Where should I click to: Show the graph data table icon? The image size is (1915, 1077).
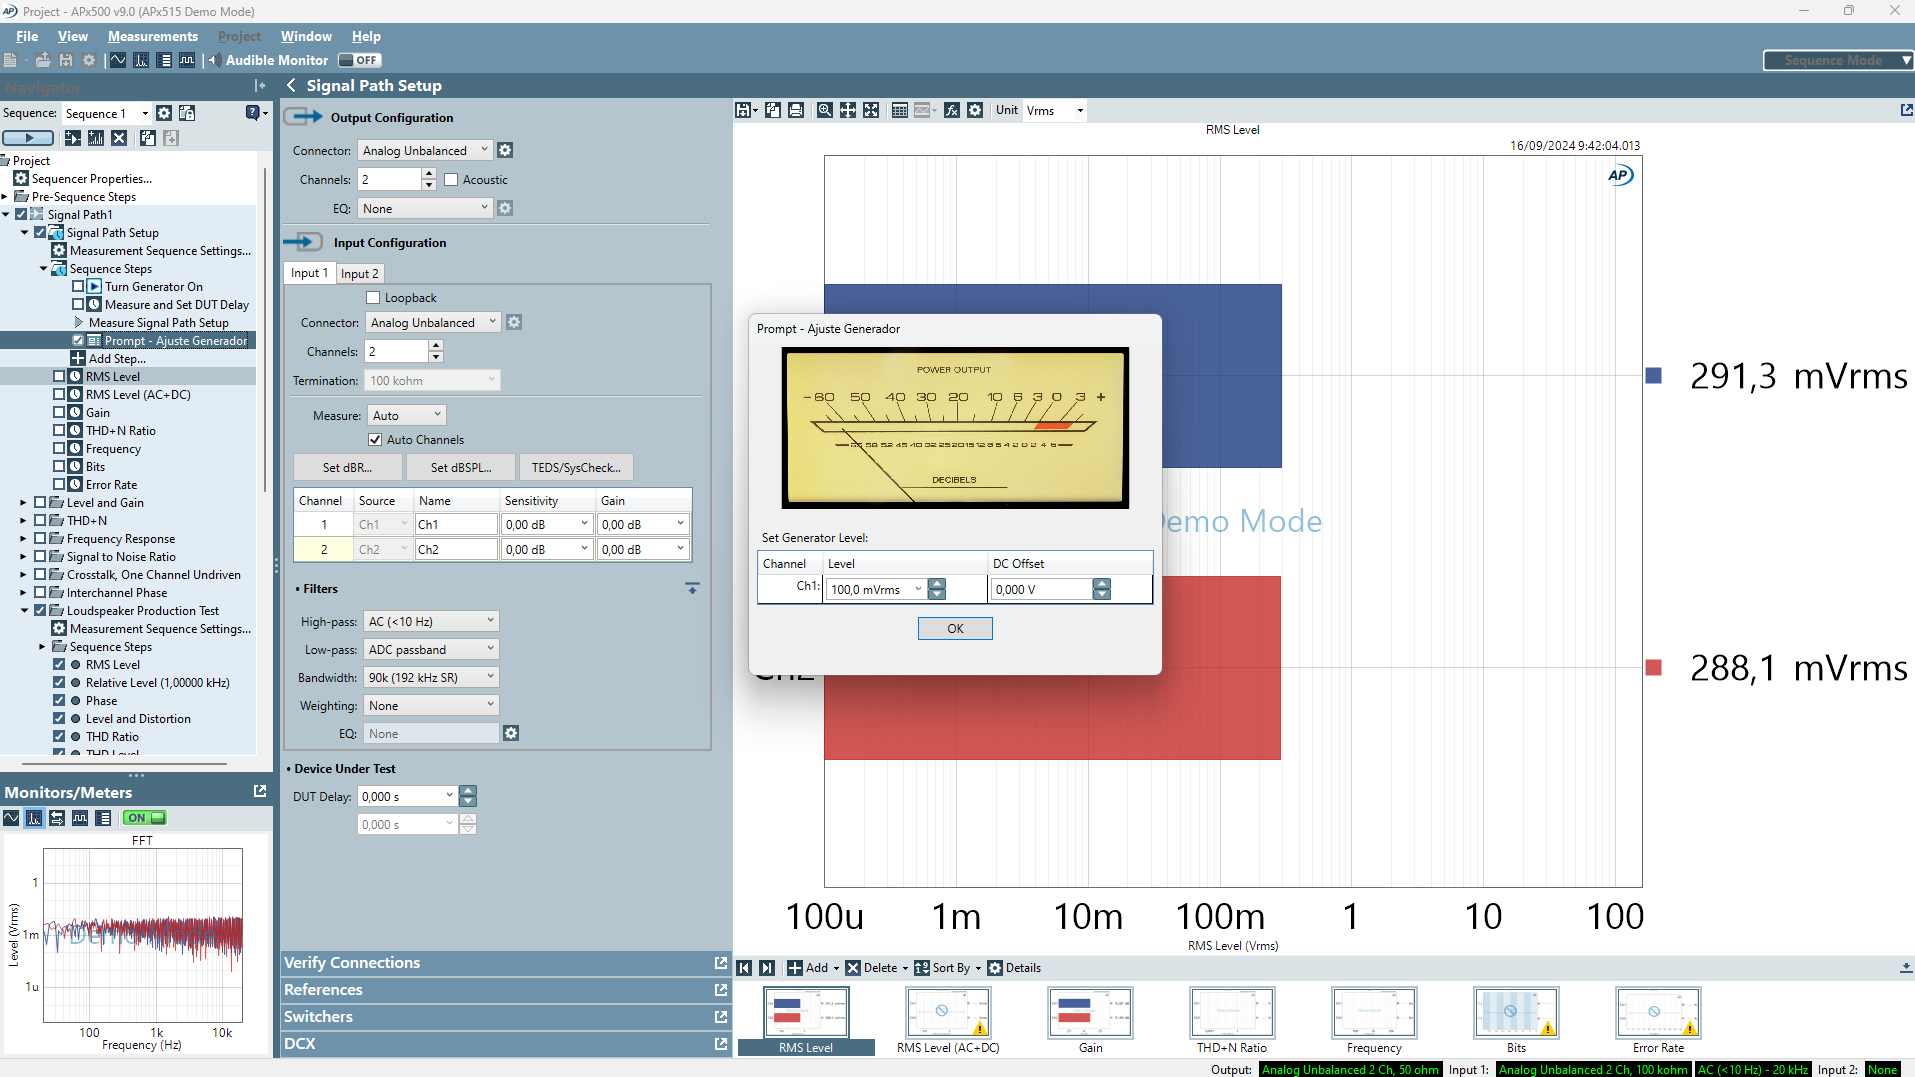900,110
